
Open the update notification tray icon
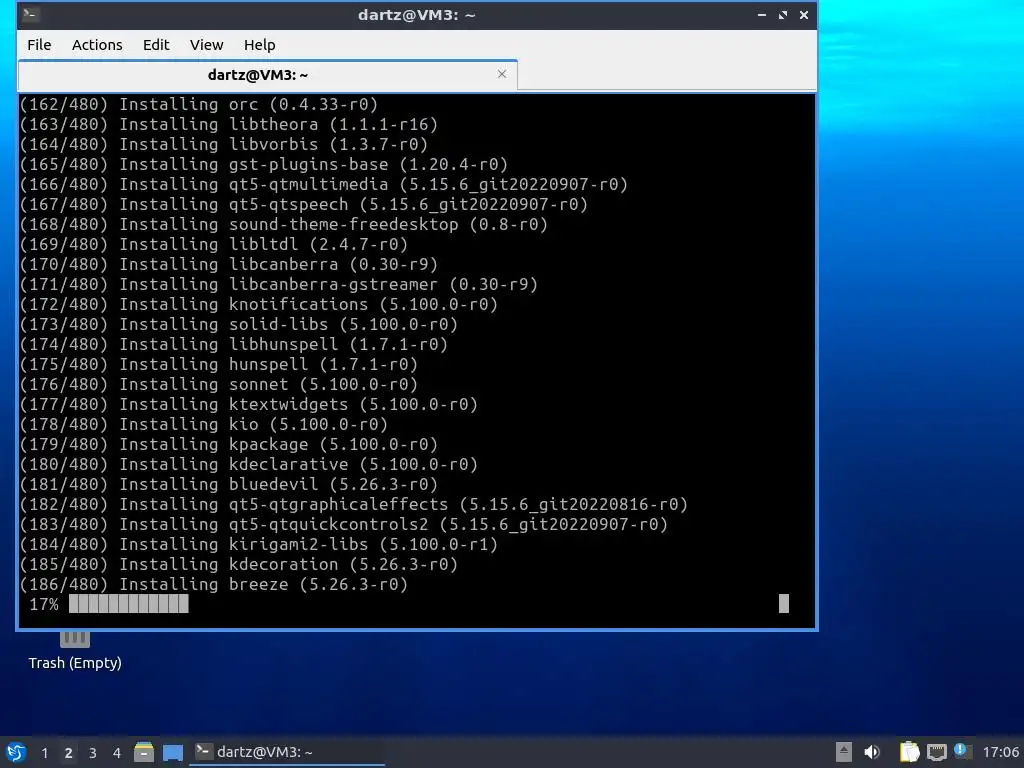pos(961,751)
